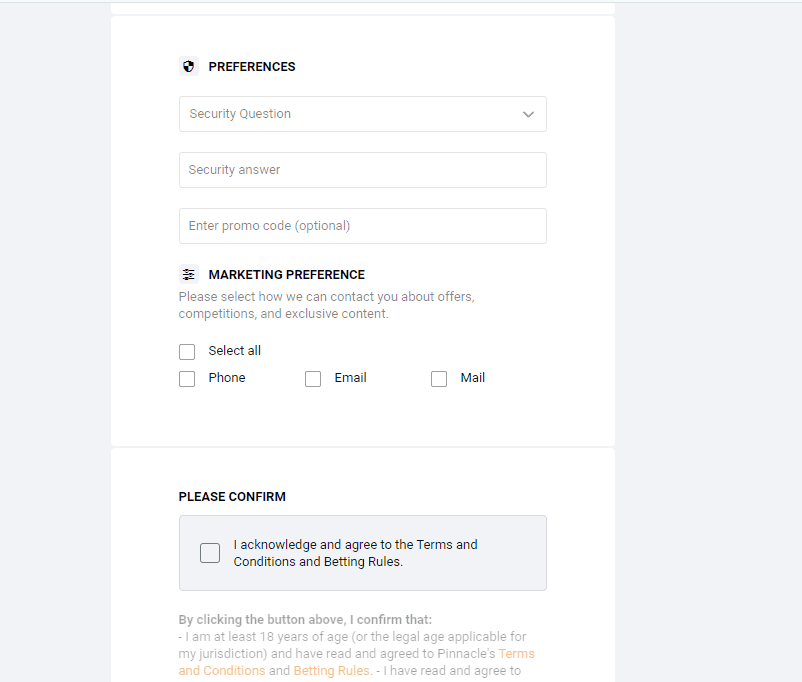Click the shield icon beside Preferences
The width and height of the screenshot is (802, 682).
pos(188,67)
